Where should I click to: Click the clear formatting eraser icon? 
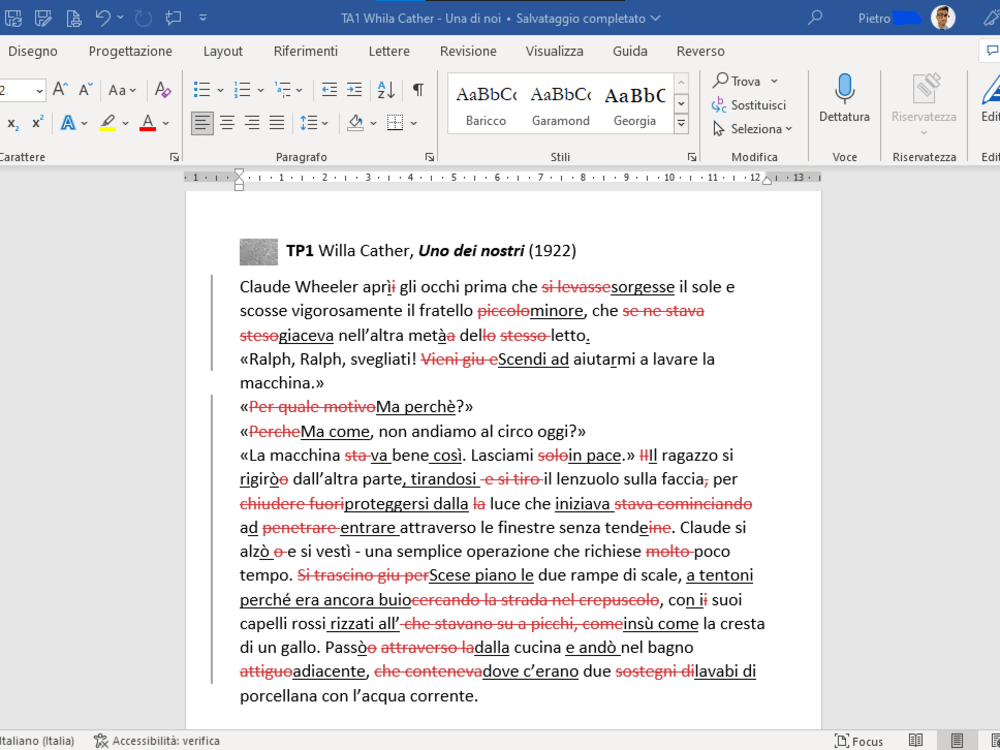point(163,90)
